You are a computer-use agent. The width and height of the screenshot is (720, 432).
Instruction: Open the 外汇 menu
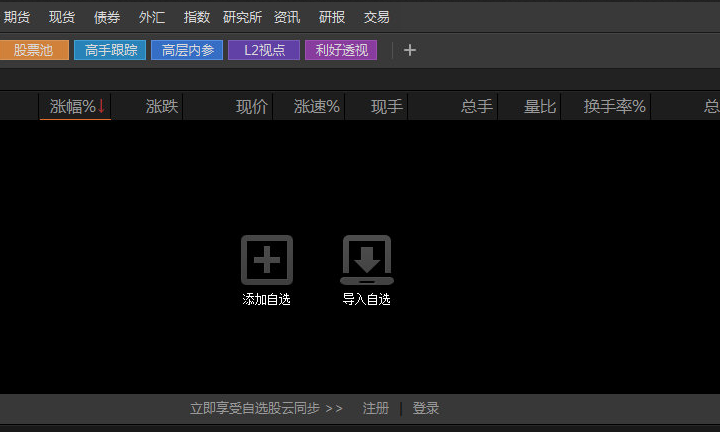152,17
